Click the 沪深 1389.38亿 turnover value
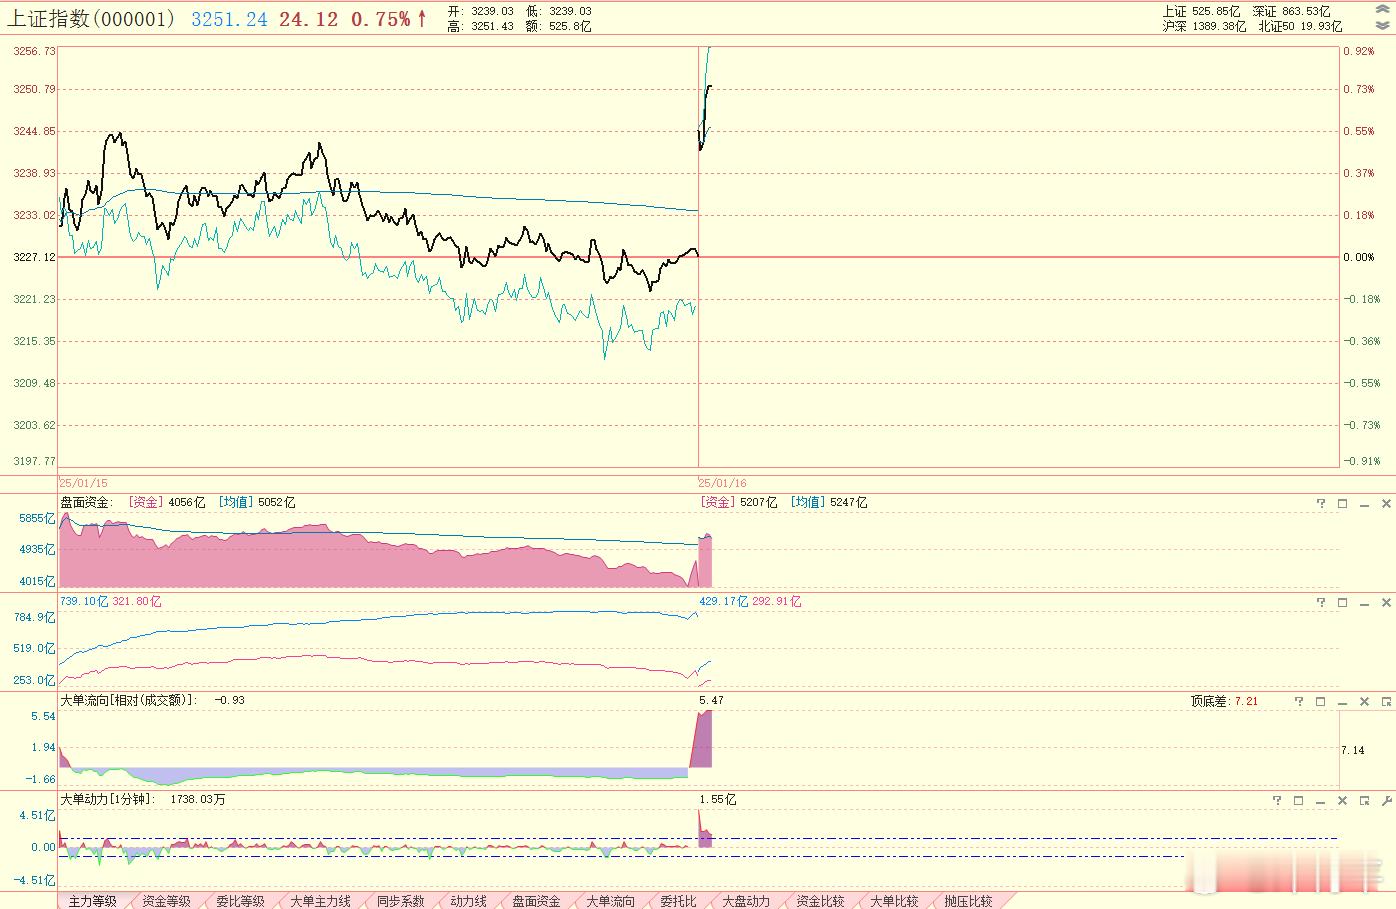 1204,27
